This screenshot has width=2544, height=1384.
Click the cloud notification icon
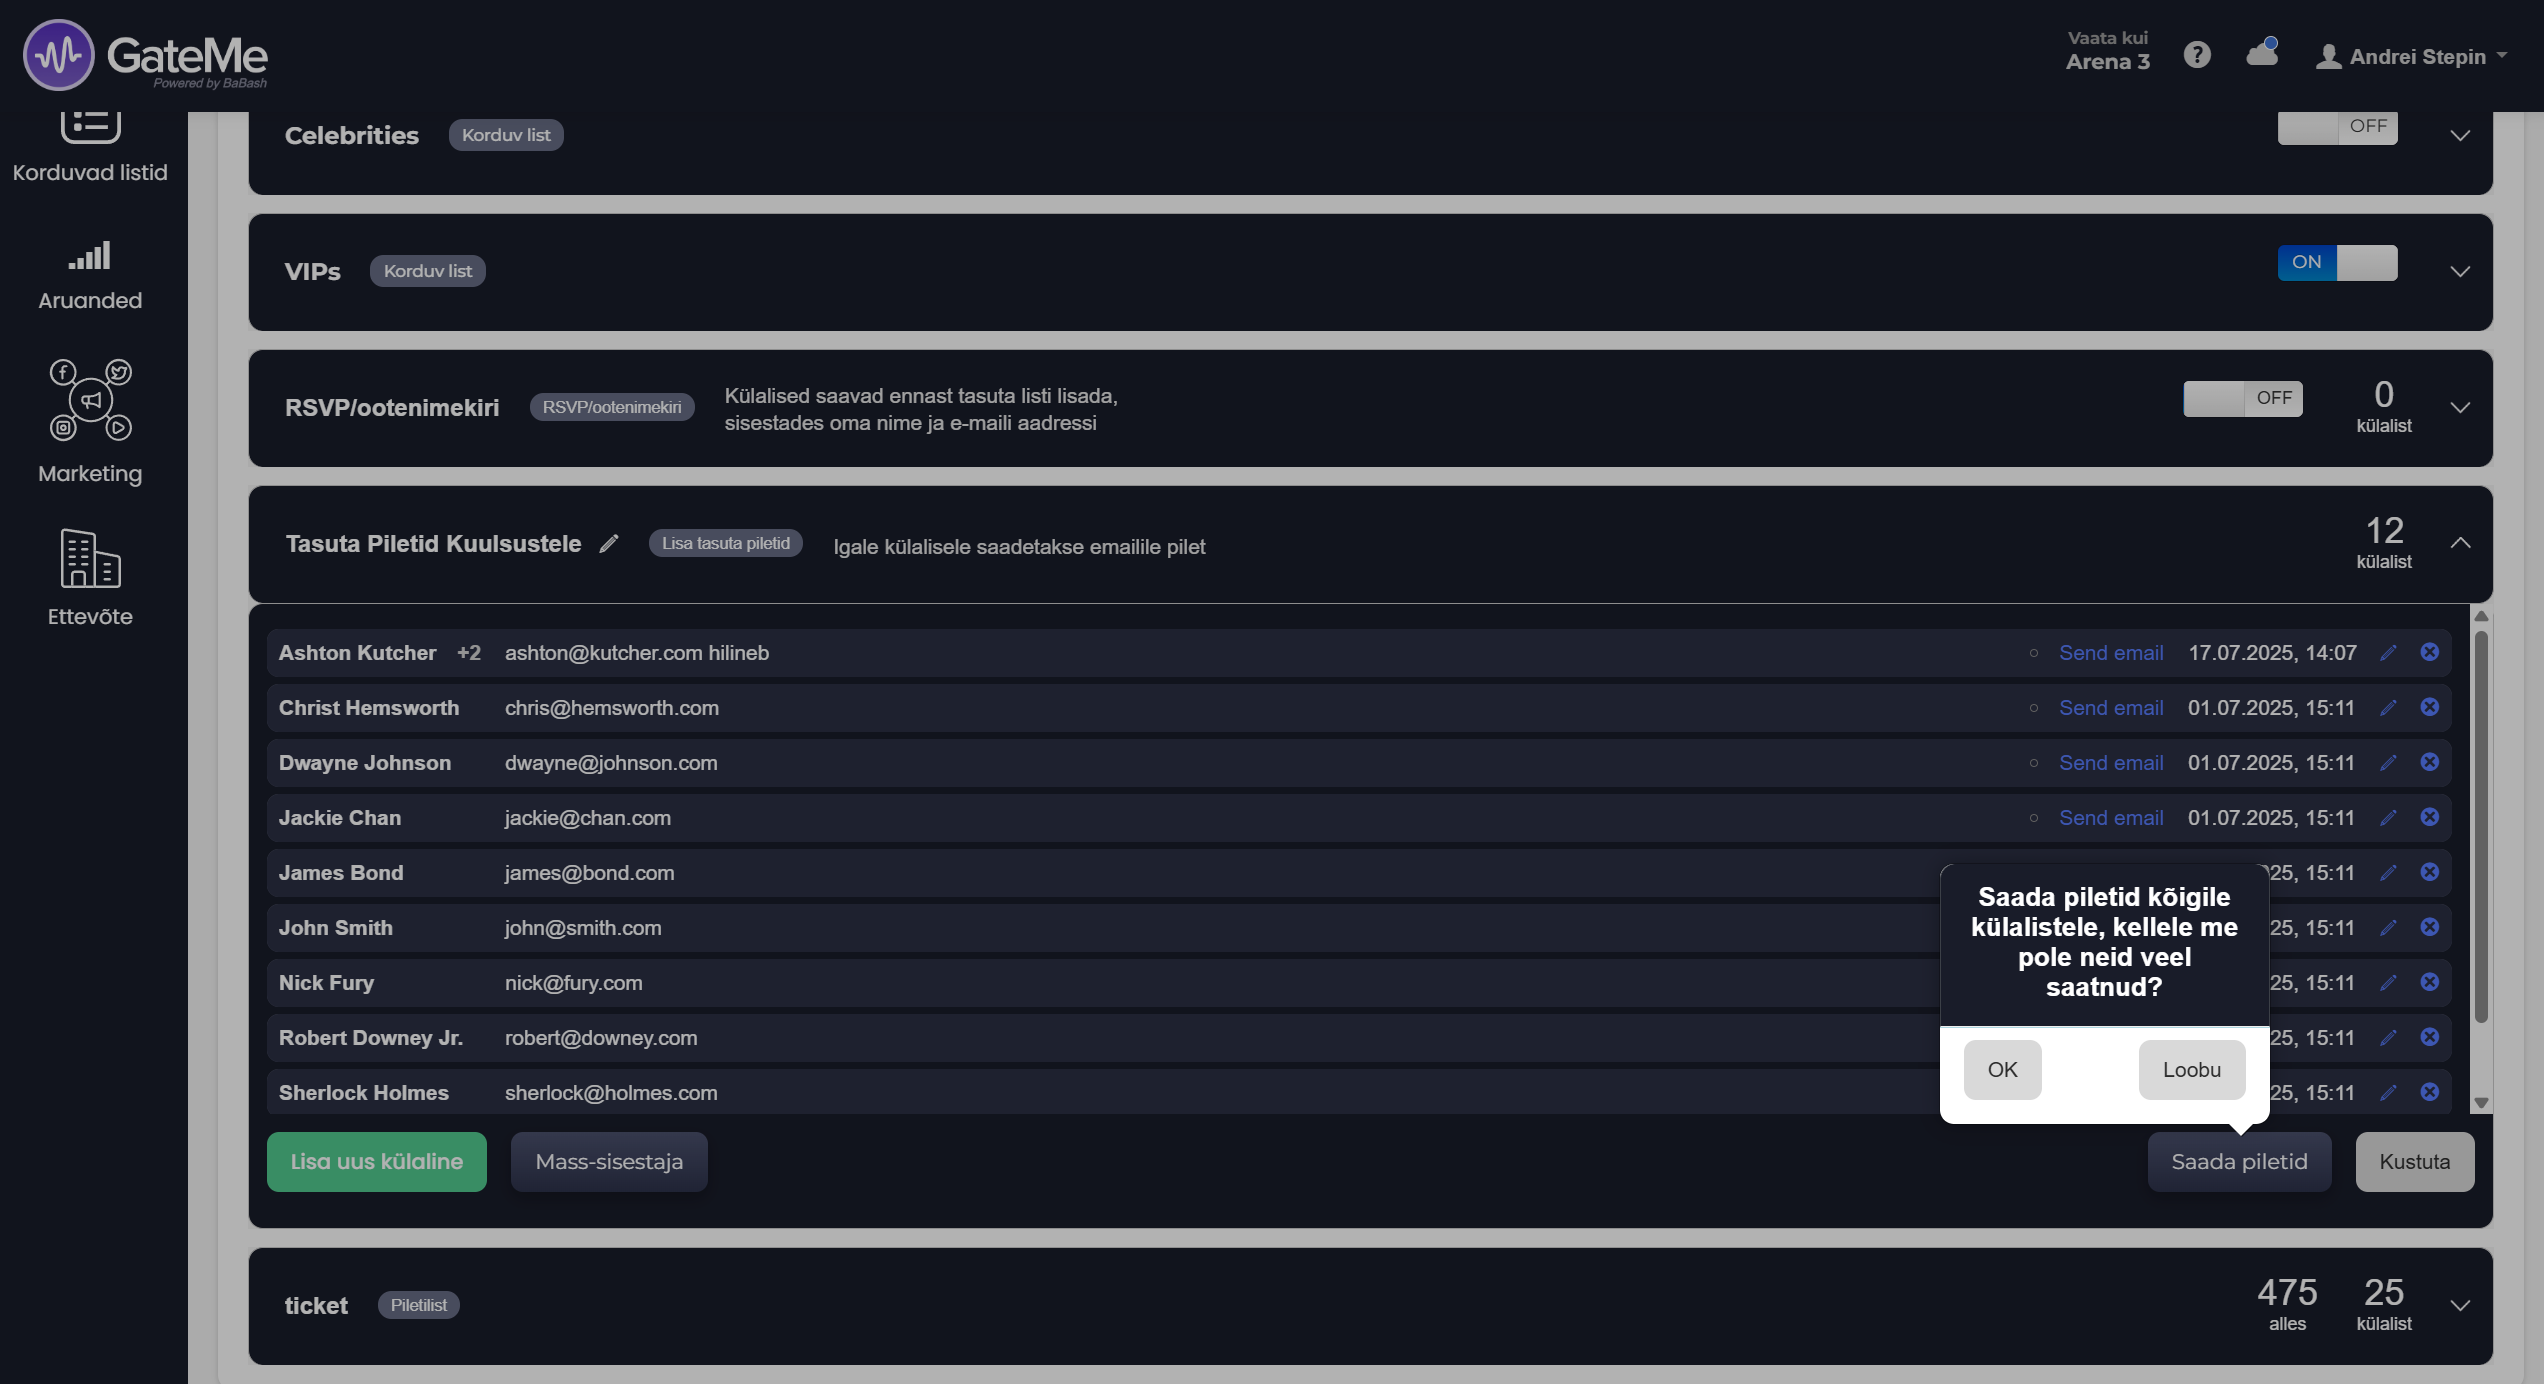point(2261,53)
